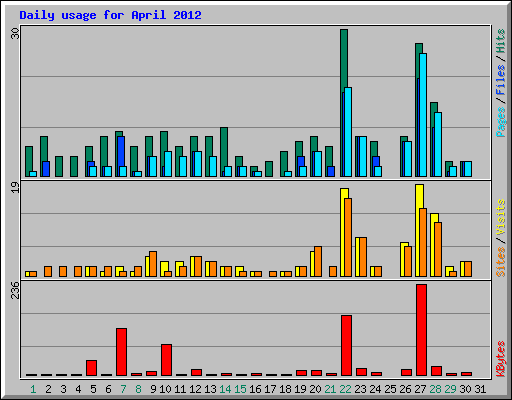This screenshot has width=512, height=400.
Task: Click the 'KBytes' legend label
Action: (x=501, y=359)
